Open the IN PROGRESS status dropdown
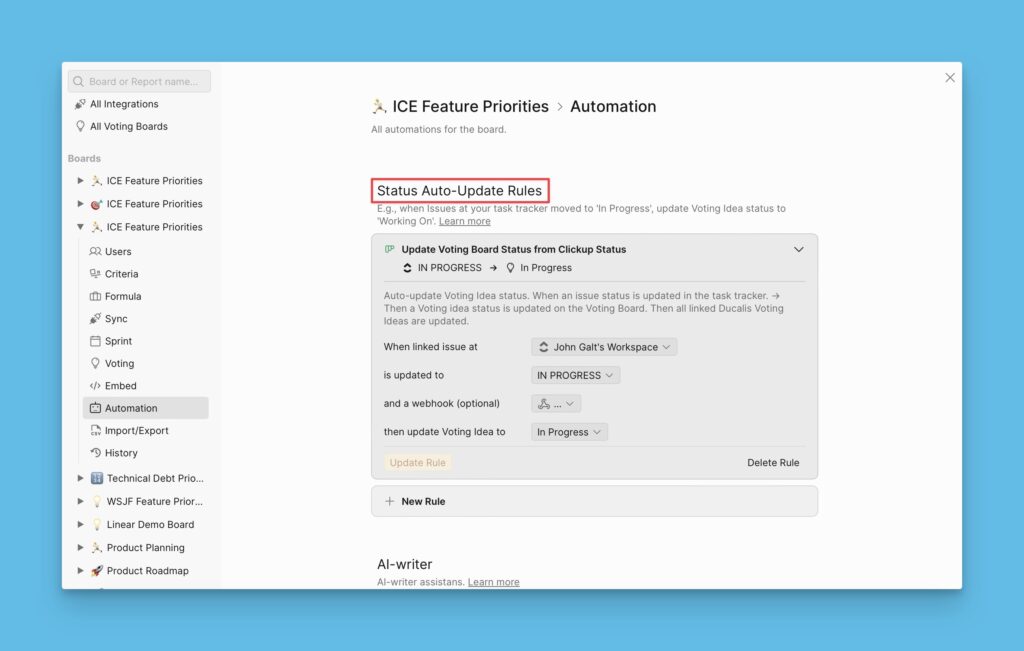Screen dimensions: 1024x651 [x=574, y=374]
